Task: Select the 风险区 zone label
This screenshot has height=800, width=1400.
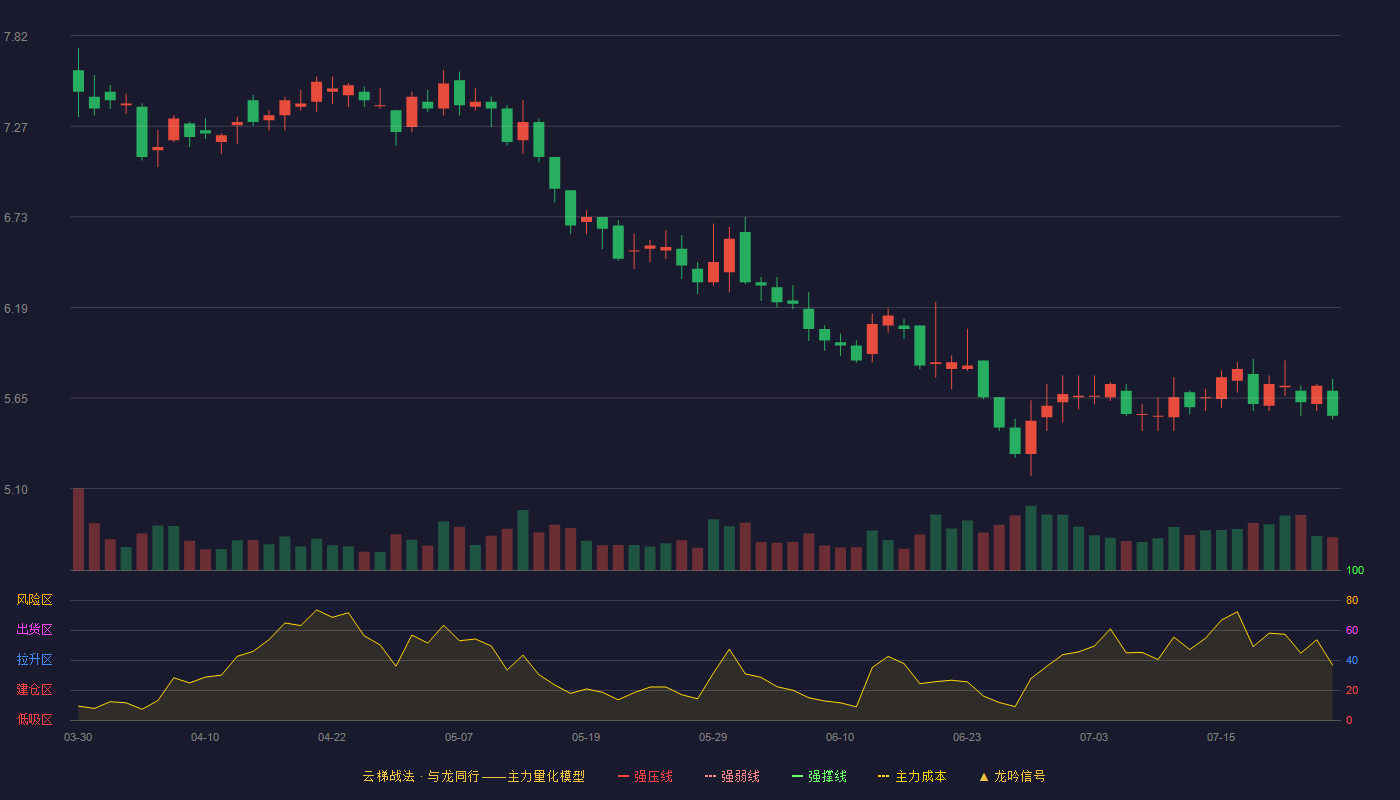Action: click(x=34, y=600)
